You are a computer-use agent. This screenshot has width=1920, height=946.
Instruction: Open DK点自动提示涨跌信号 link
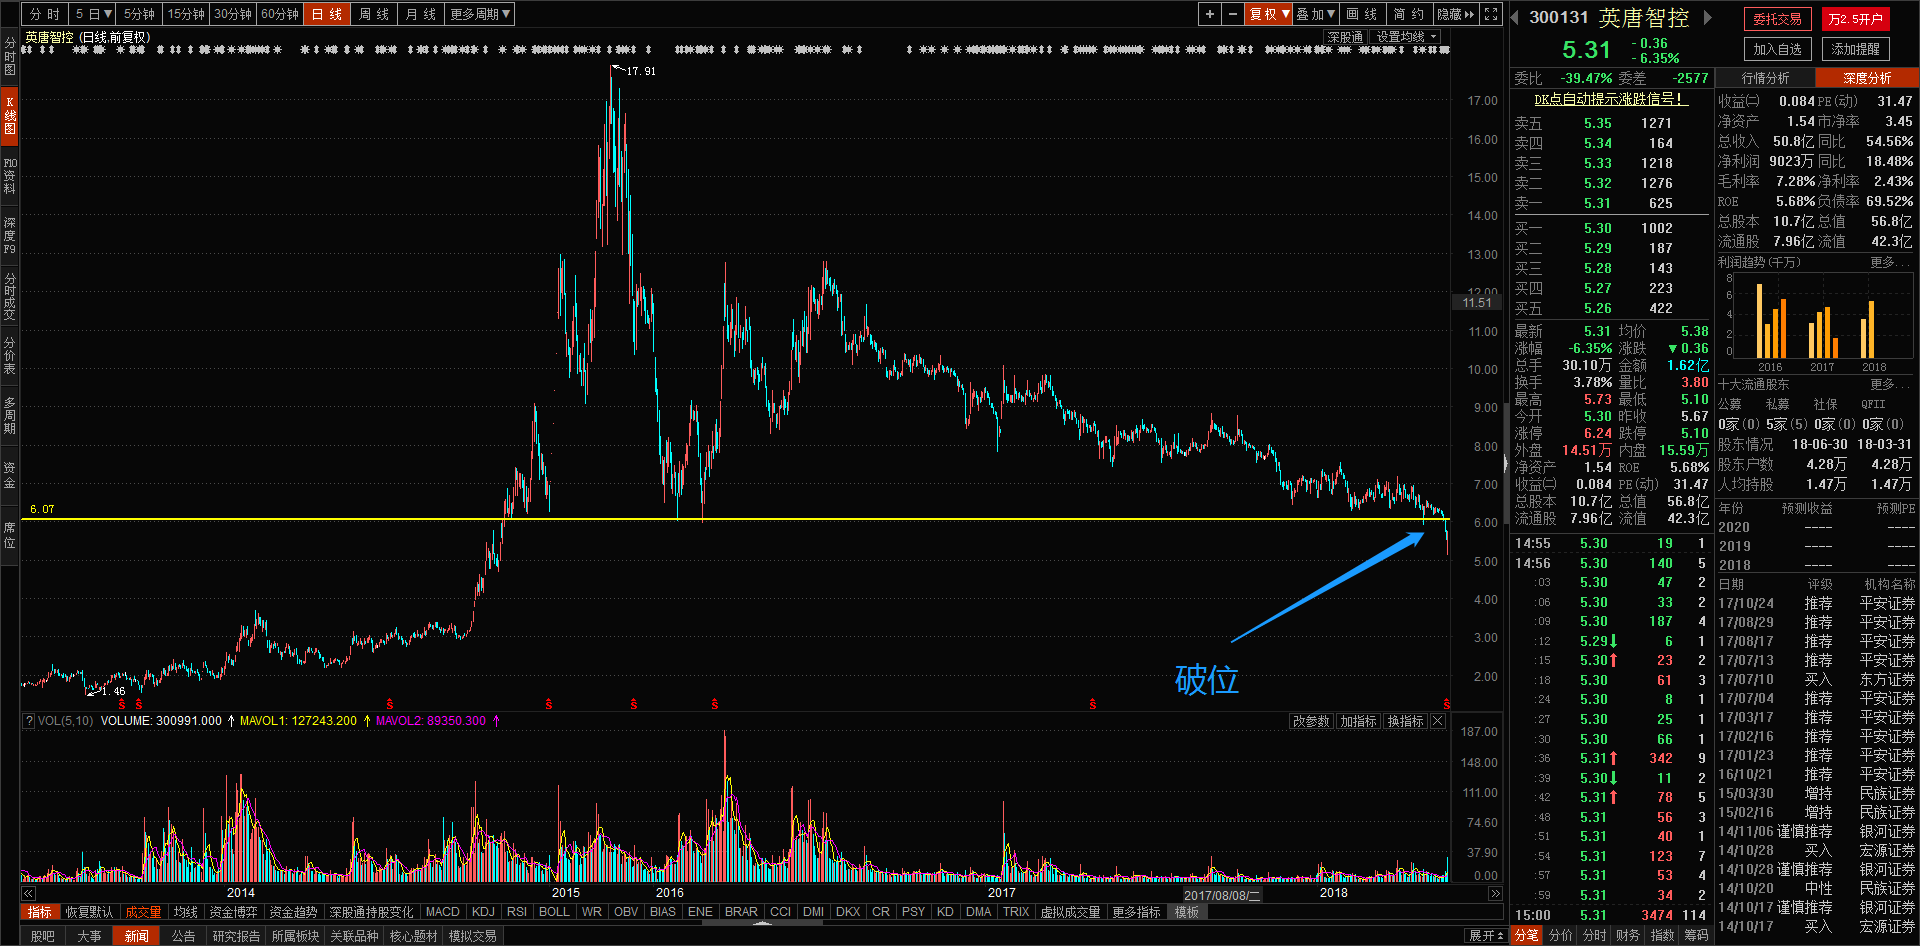pos(1610,99)
